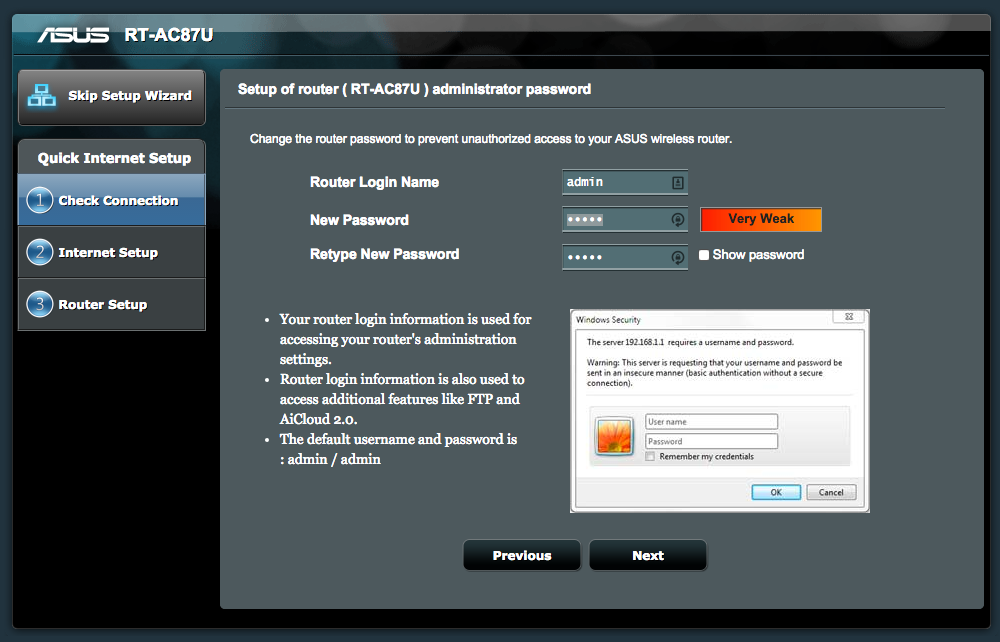
Task: Click the key icon in Retype New Password field
Action: click(677, 257)
